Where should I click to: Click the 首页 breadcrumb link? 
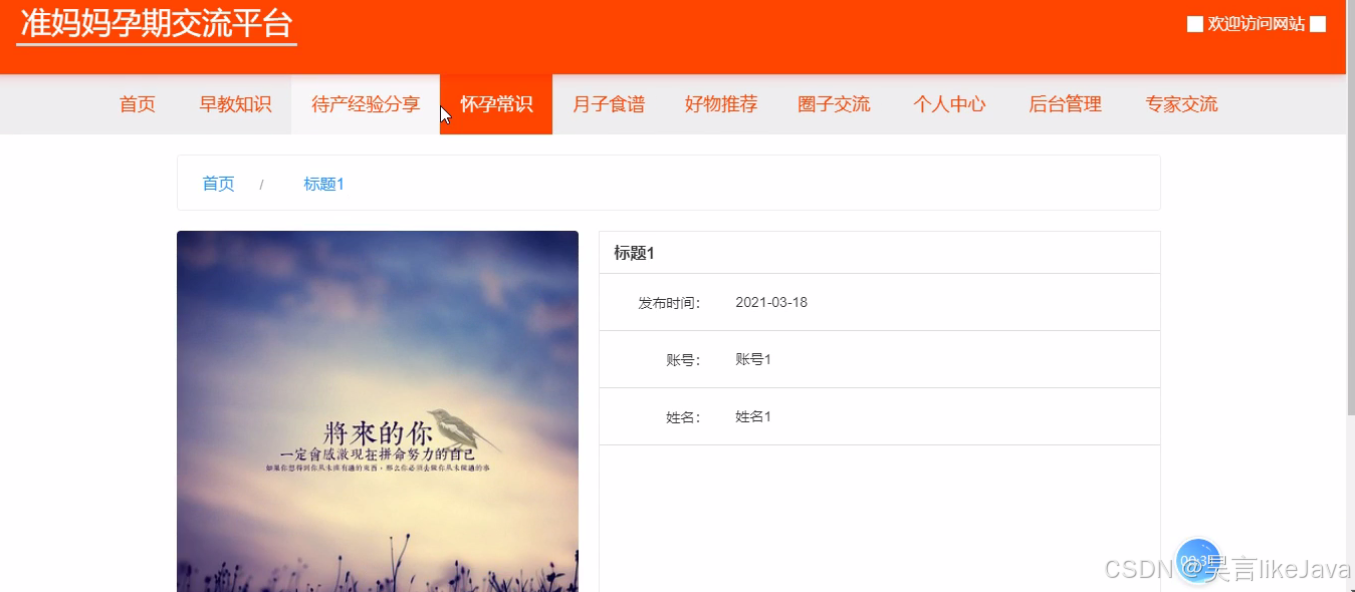pos(218,184)
